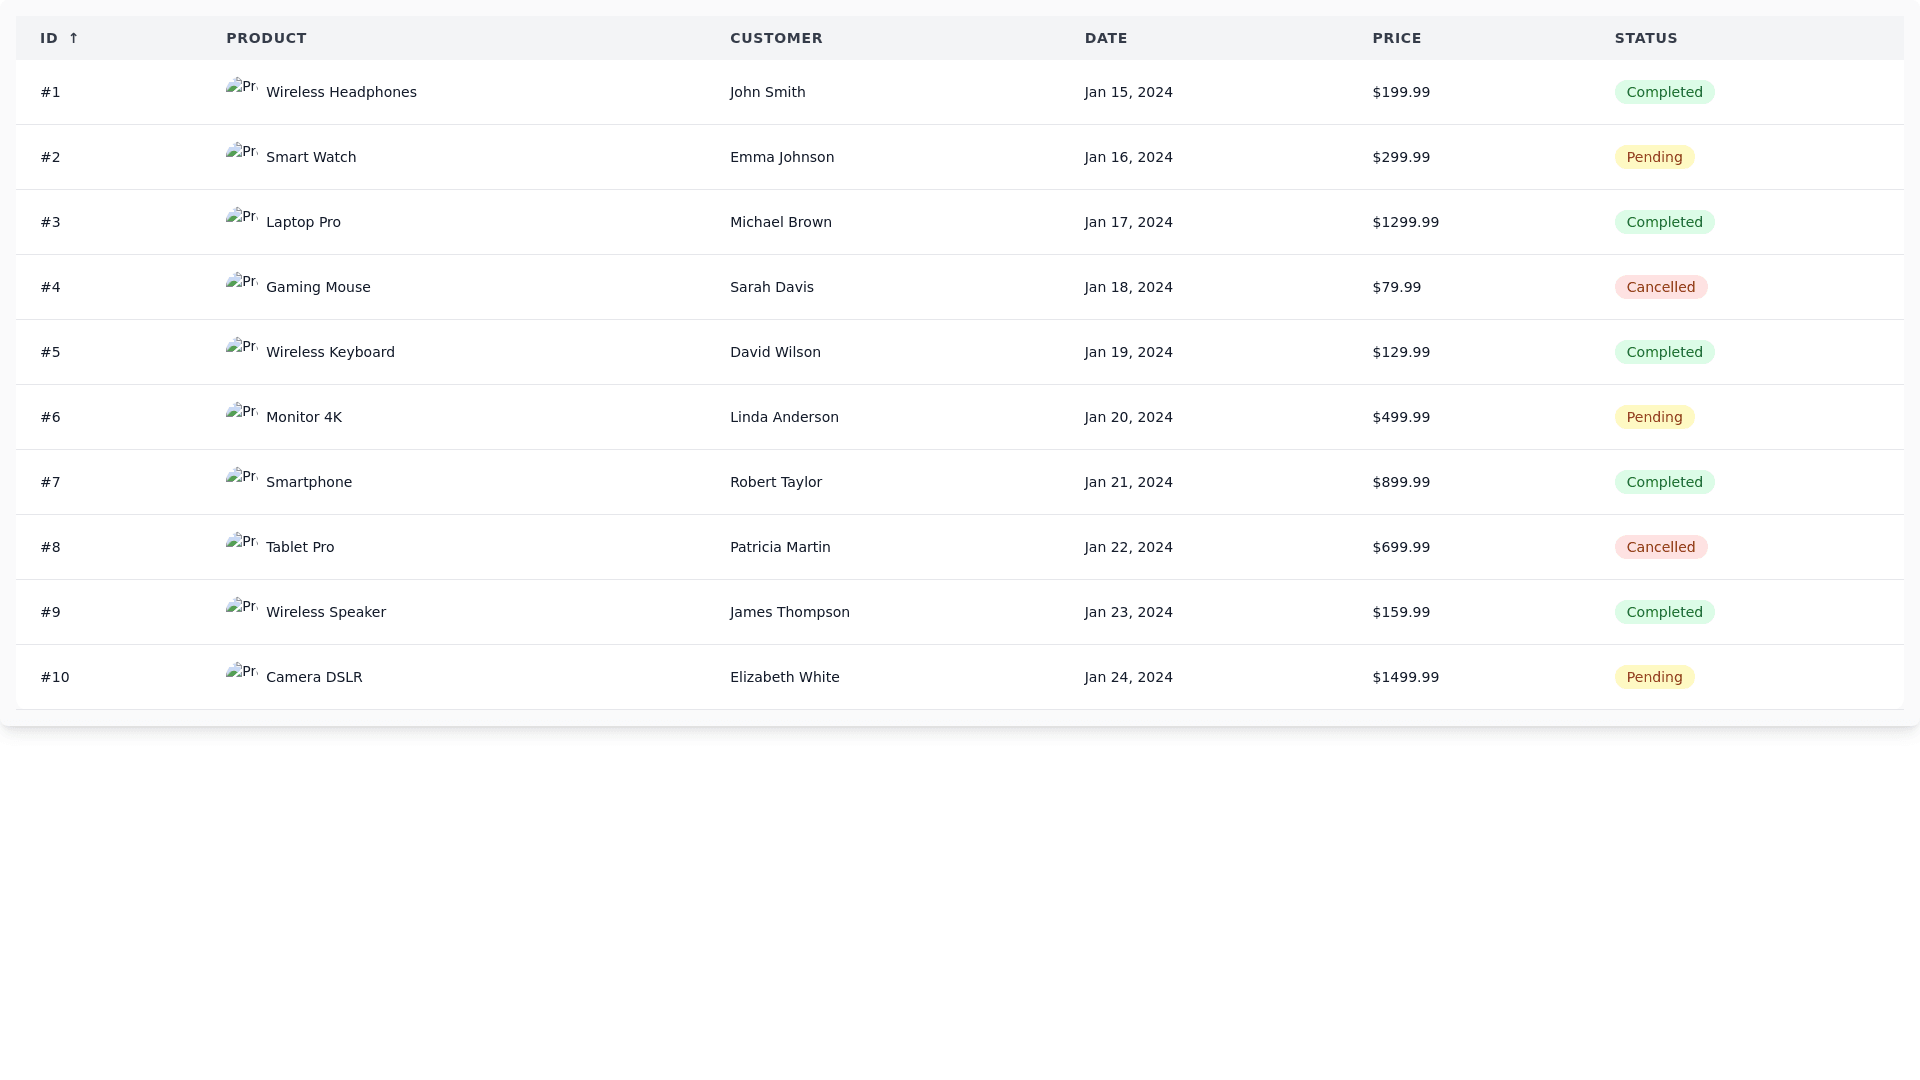Sort table by Date column header
1920x1080 pixels.
[x=1106, y=38]
